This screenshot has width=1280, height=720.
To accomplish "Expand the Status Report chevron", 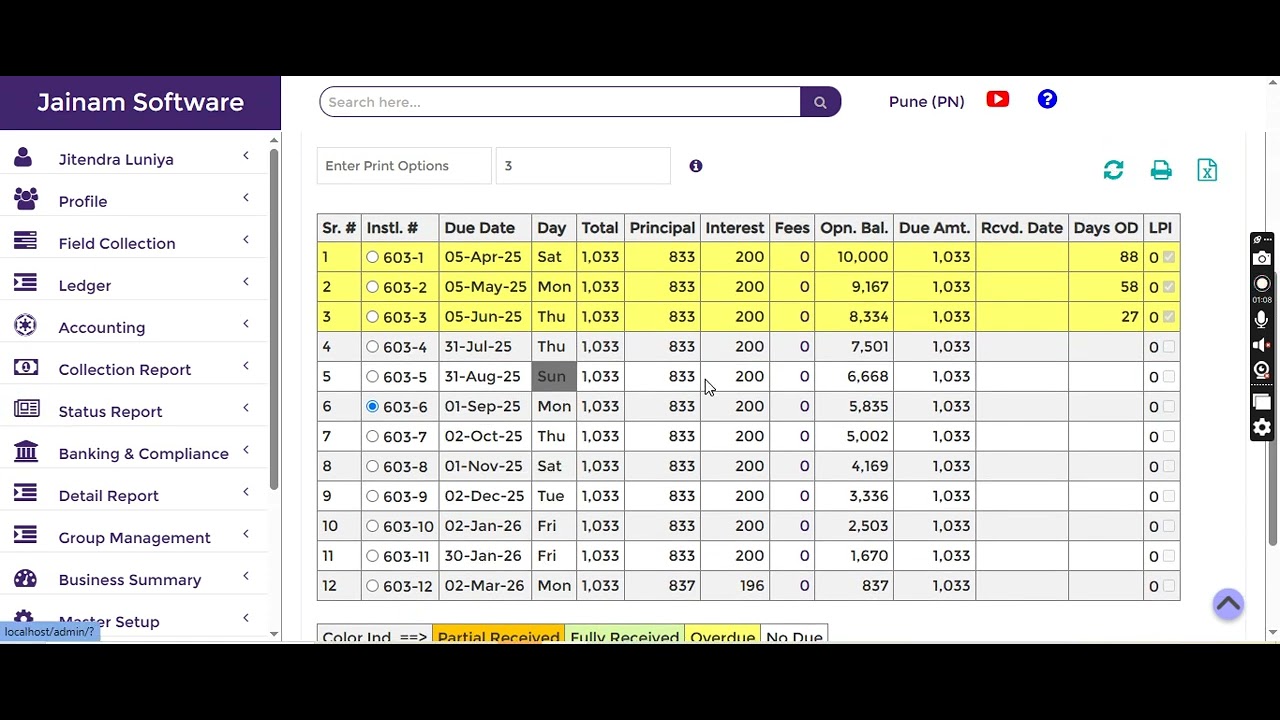I will (245, 408).
